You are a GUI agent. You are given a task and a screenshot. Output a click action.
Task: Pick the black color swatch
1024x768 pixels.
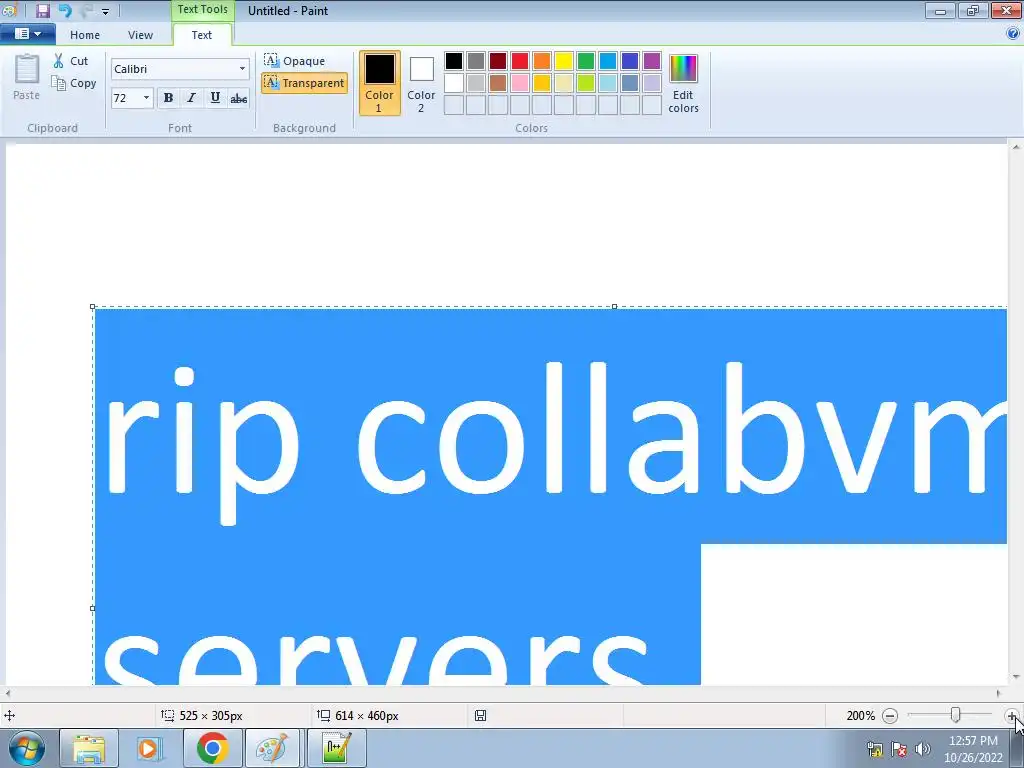454,61
